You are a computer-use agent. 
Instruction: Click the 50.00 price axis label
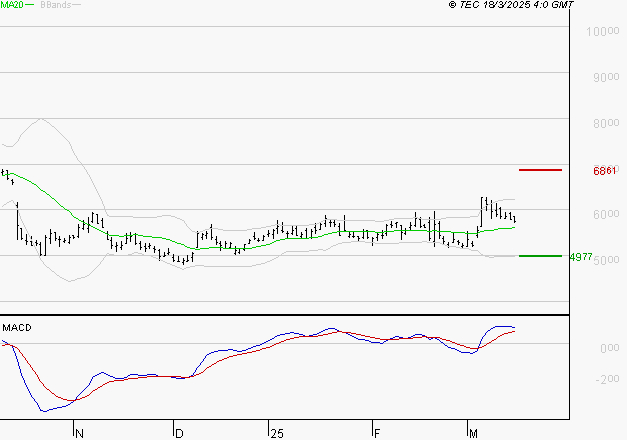point(606,260)
